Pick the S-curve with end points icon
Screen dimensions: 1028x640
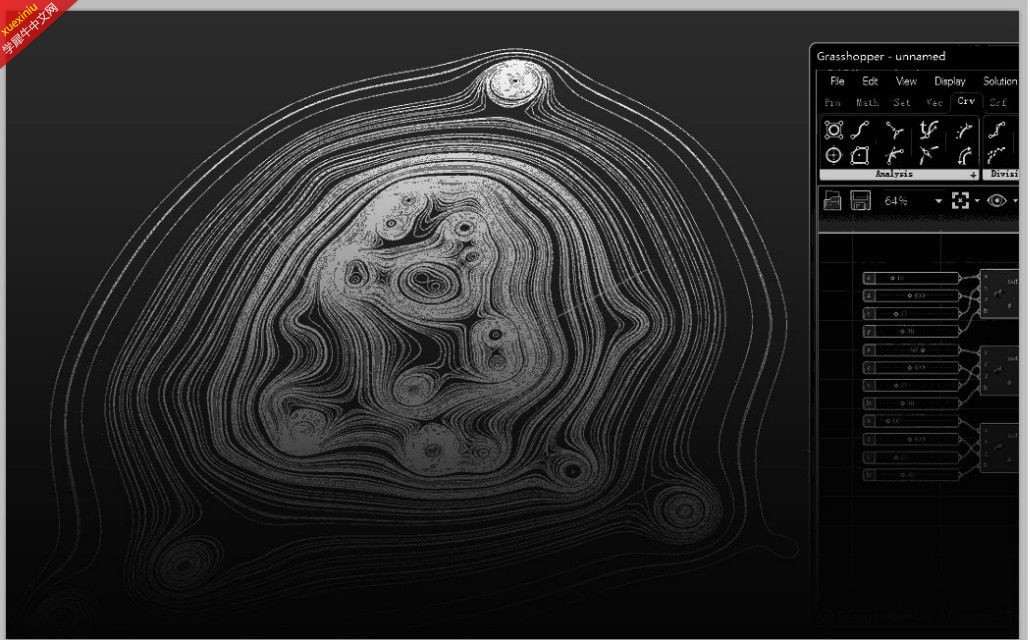860,130
